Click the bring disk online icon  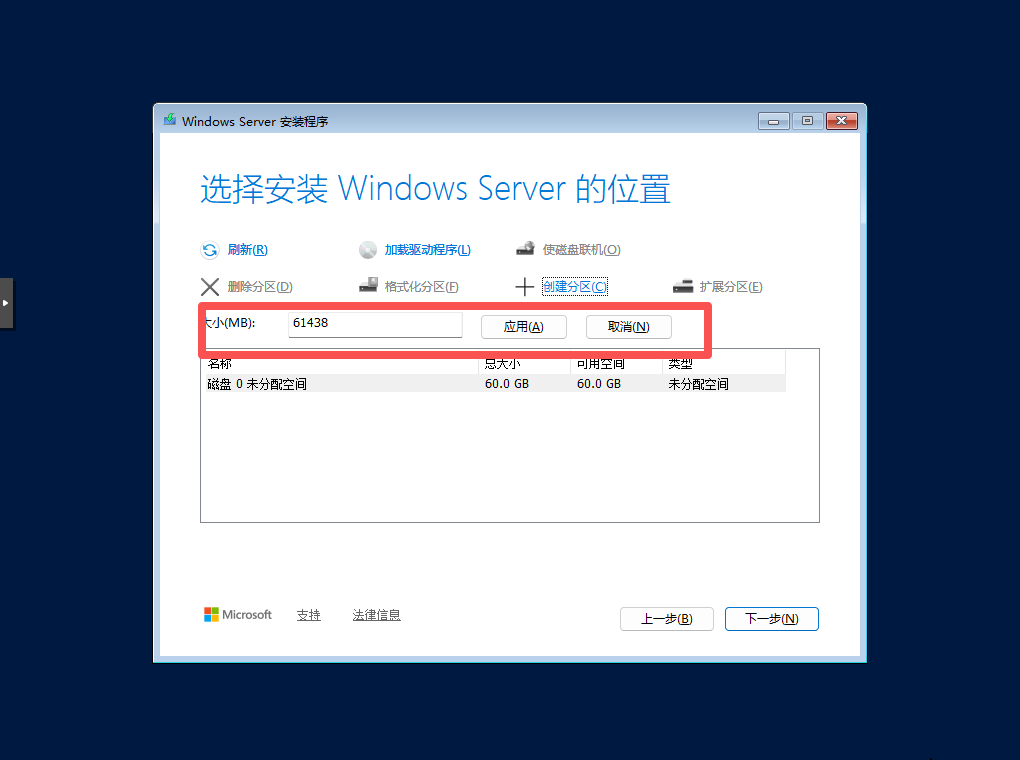525,249
